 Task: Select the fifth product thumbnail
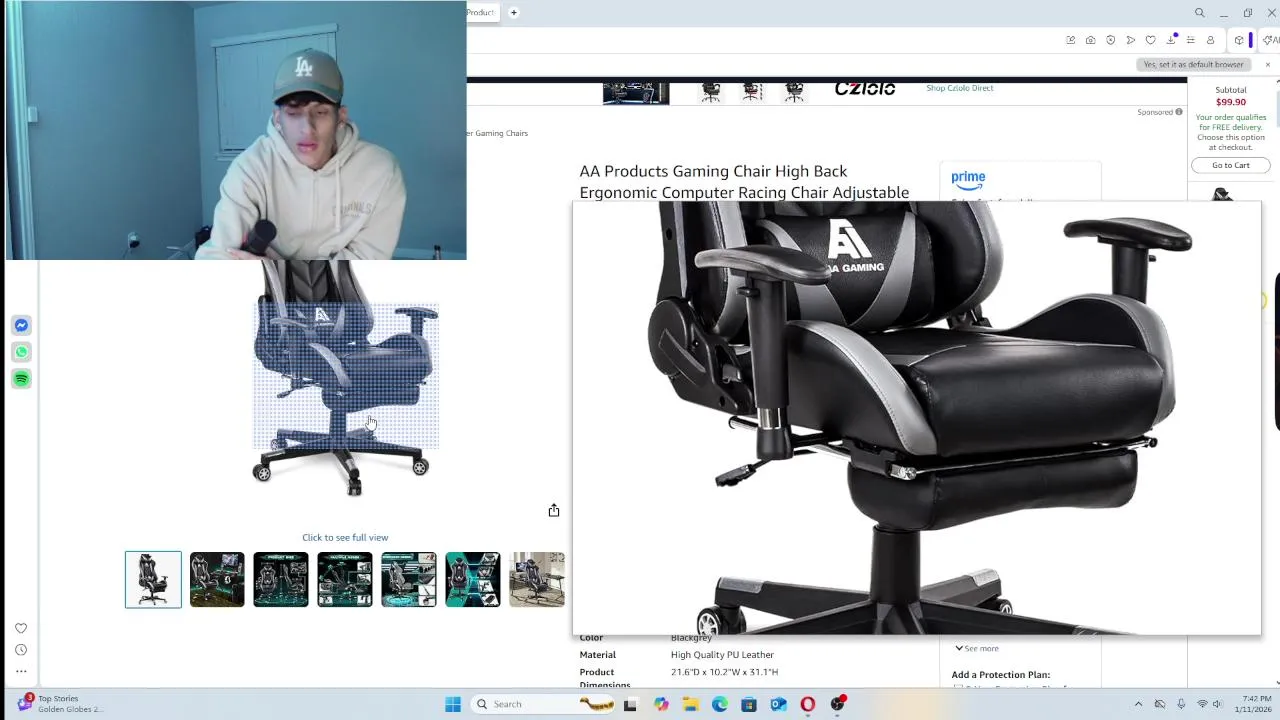(409, 579)
